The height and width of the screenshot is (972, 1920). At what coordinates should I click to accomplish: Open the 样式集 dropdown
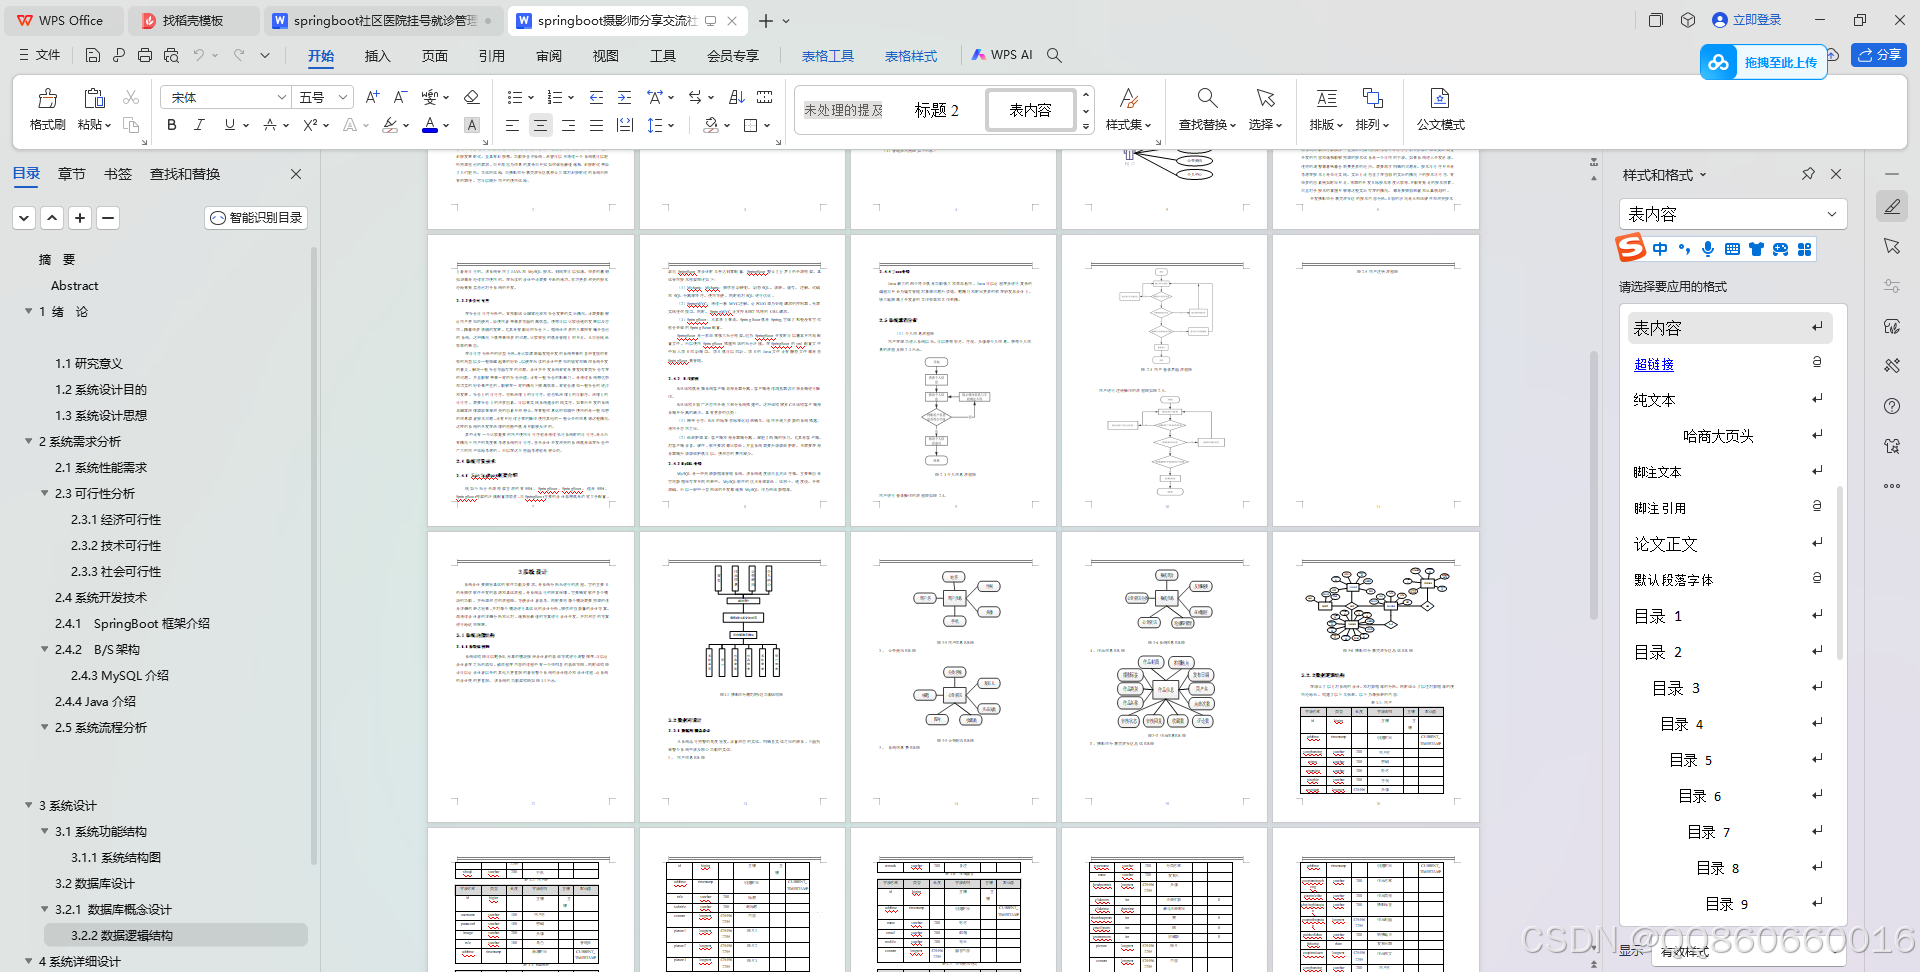(x=1128, y=125)
